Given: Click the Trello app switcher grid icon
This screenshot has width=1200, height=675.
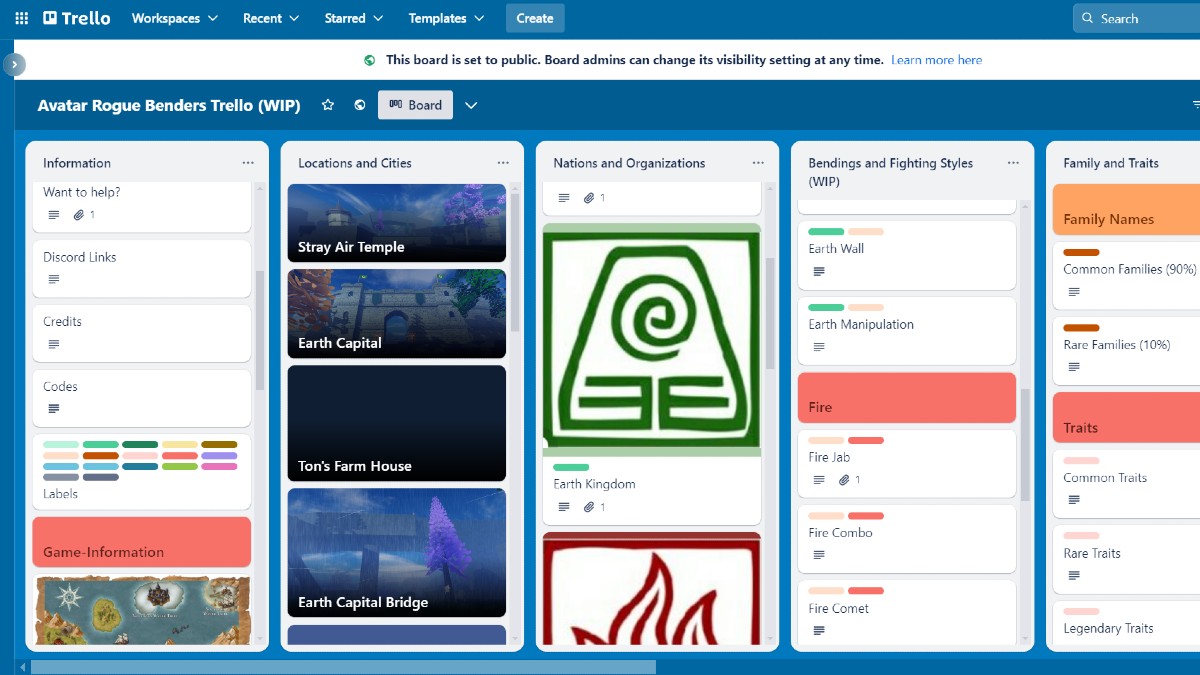Looking at the screenshot, I should (x=21, y=17).
